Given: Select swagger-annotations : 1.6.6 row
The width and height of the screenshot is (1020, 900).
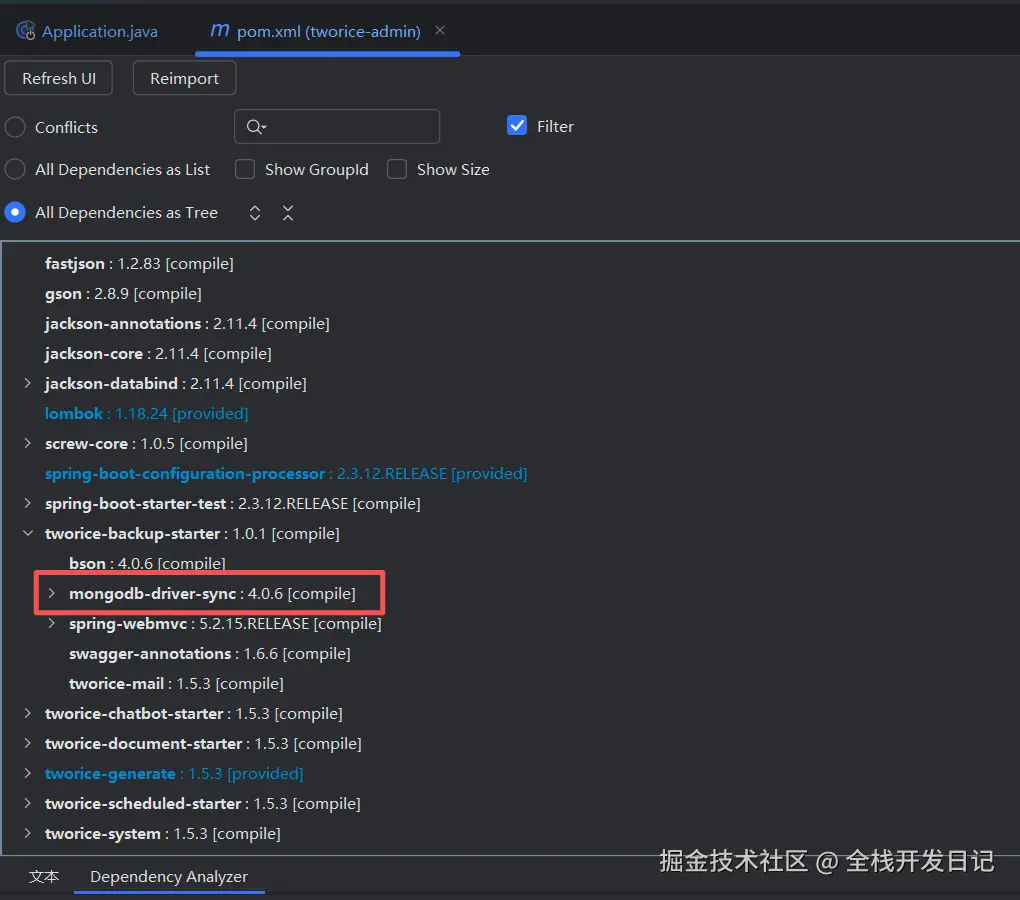Looking at the screenshot, I should (209, 653).
